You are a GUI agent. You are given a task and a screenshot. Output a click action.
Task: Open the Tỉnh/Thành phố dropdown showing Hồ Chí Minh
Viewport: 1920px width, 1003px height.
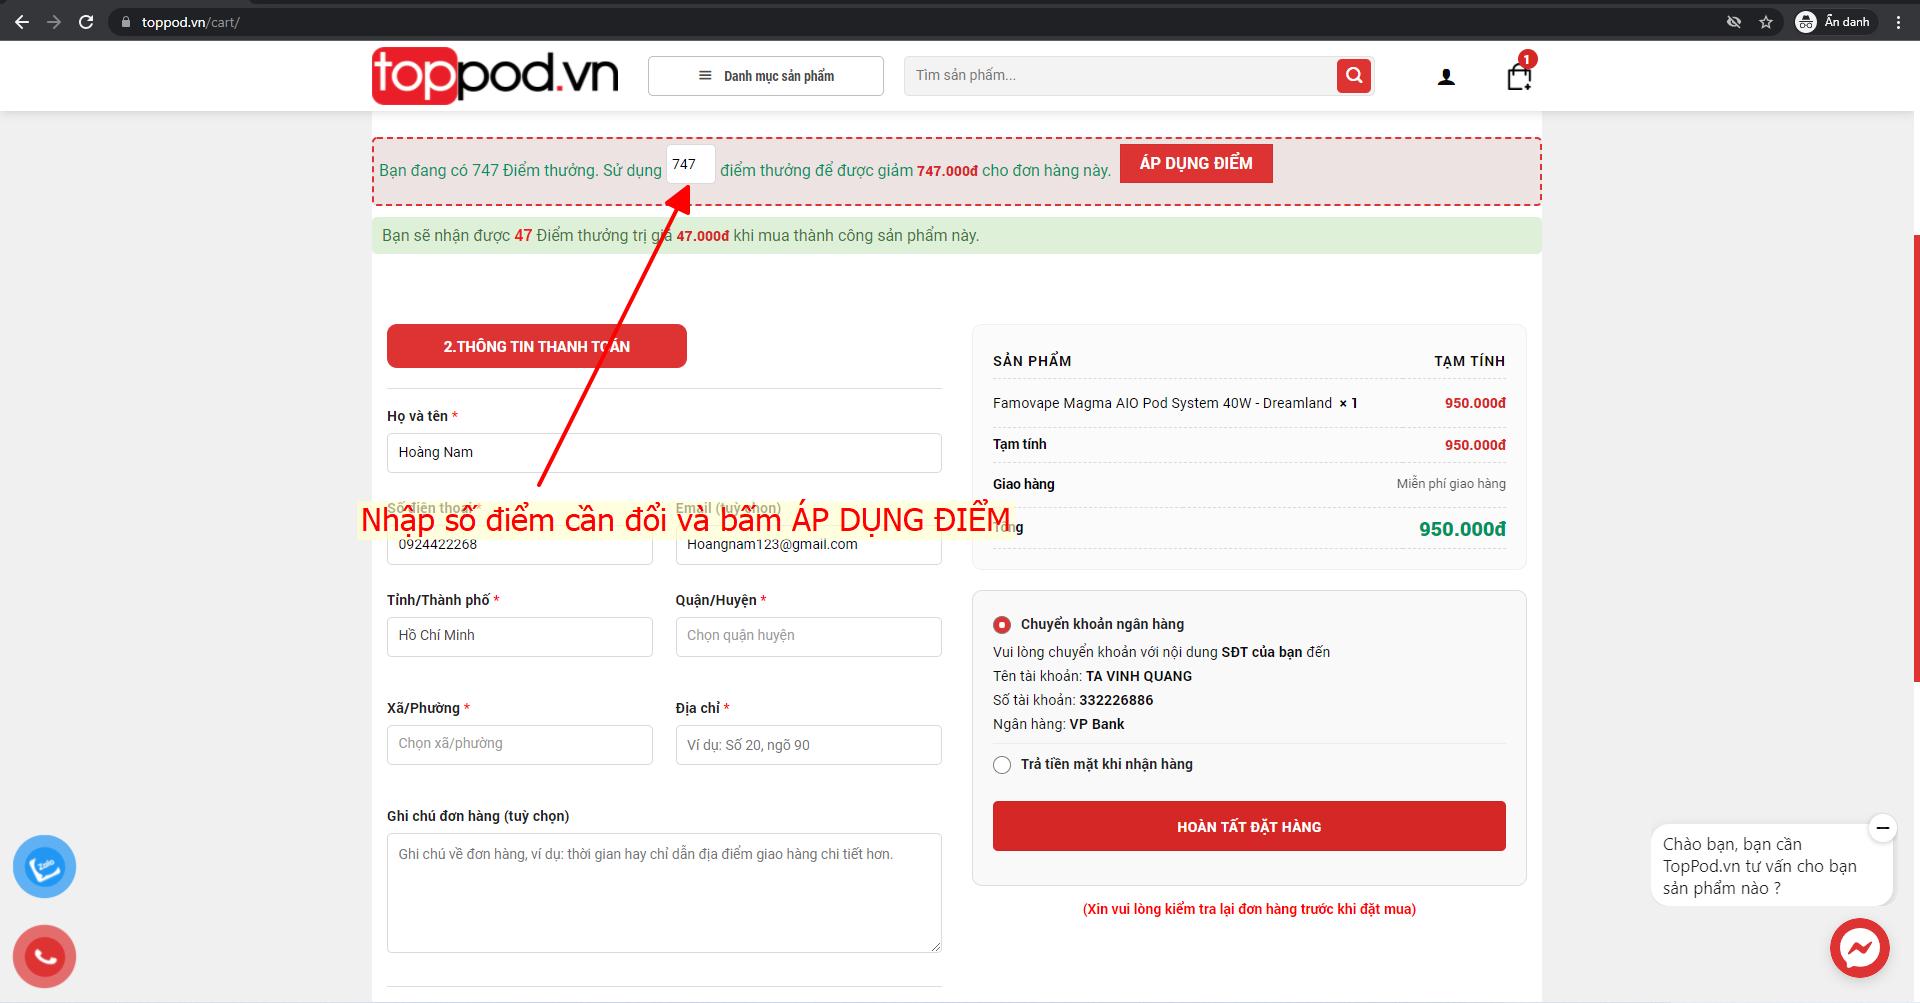click(520, 637)
